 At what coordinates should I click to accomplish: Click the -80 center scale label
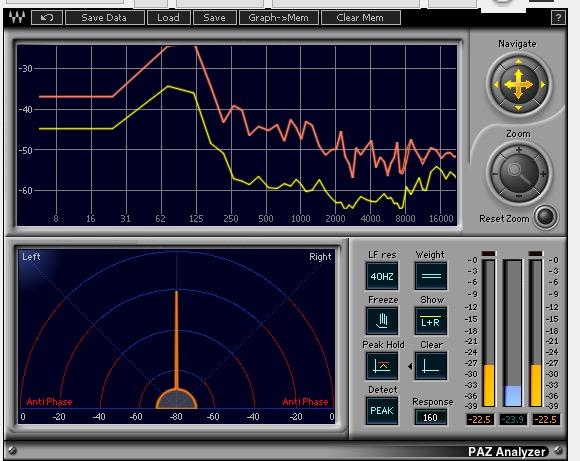click(x=176, y=417)
